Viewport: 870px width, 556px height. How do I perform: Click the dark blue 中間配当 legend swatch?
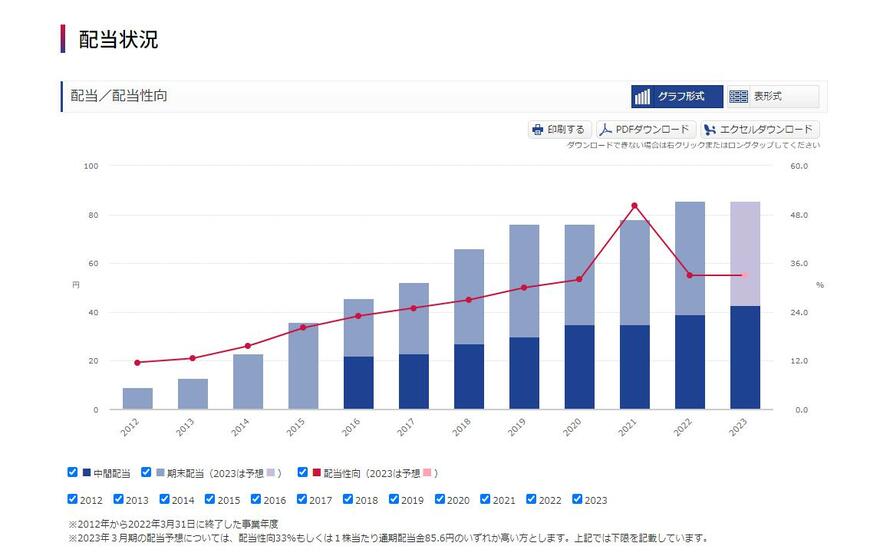tap(87, 473)
